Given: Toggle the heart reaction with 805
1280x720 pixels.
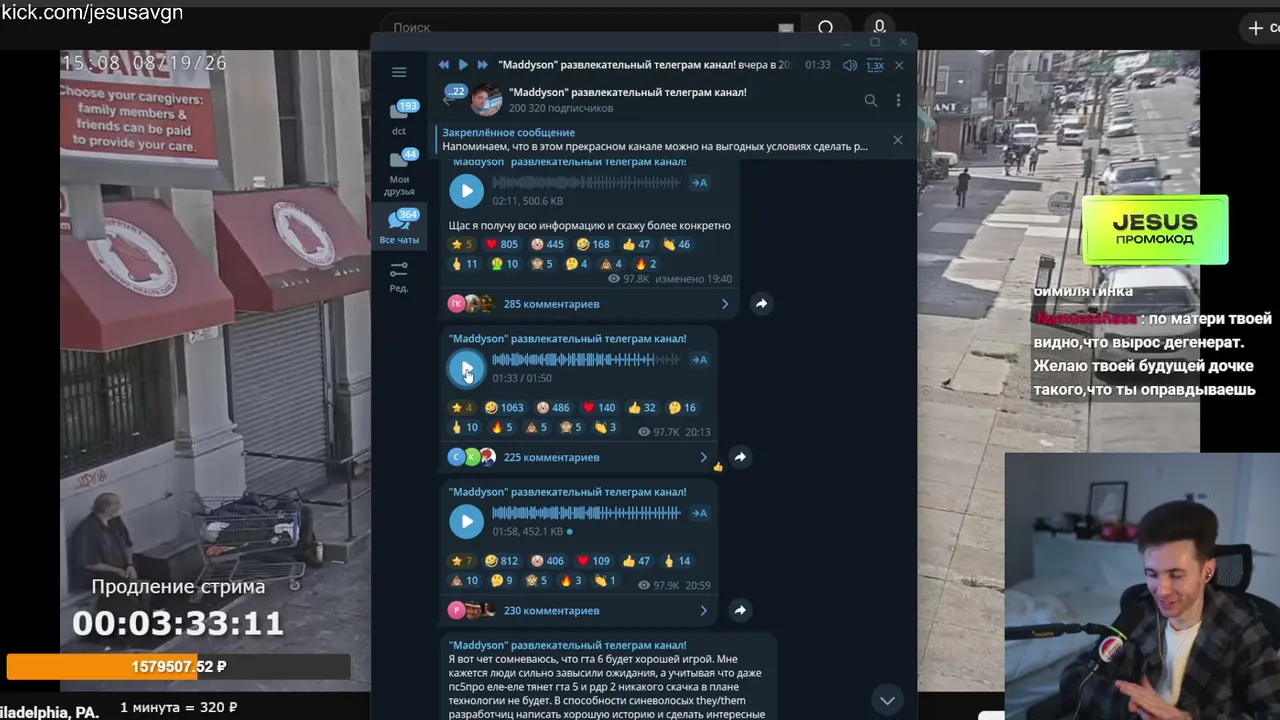Looking at the screenshot, I should coord(501,244).
